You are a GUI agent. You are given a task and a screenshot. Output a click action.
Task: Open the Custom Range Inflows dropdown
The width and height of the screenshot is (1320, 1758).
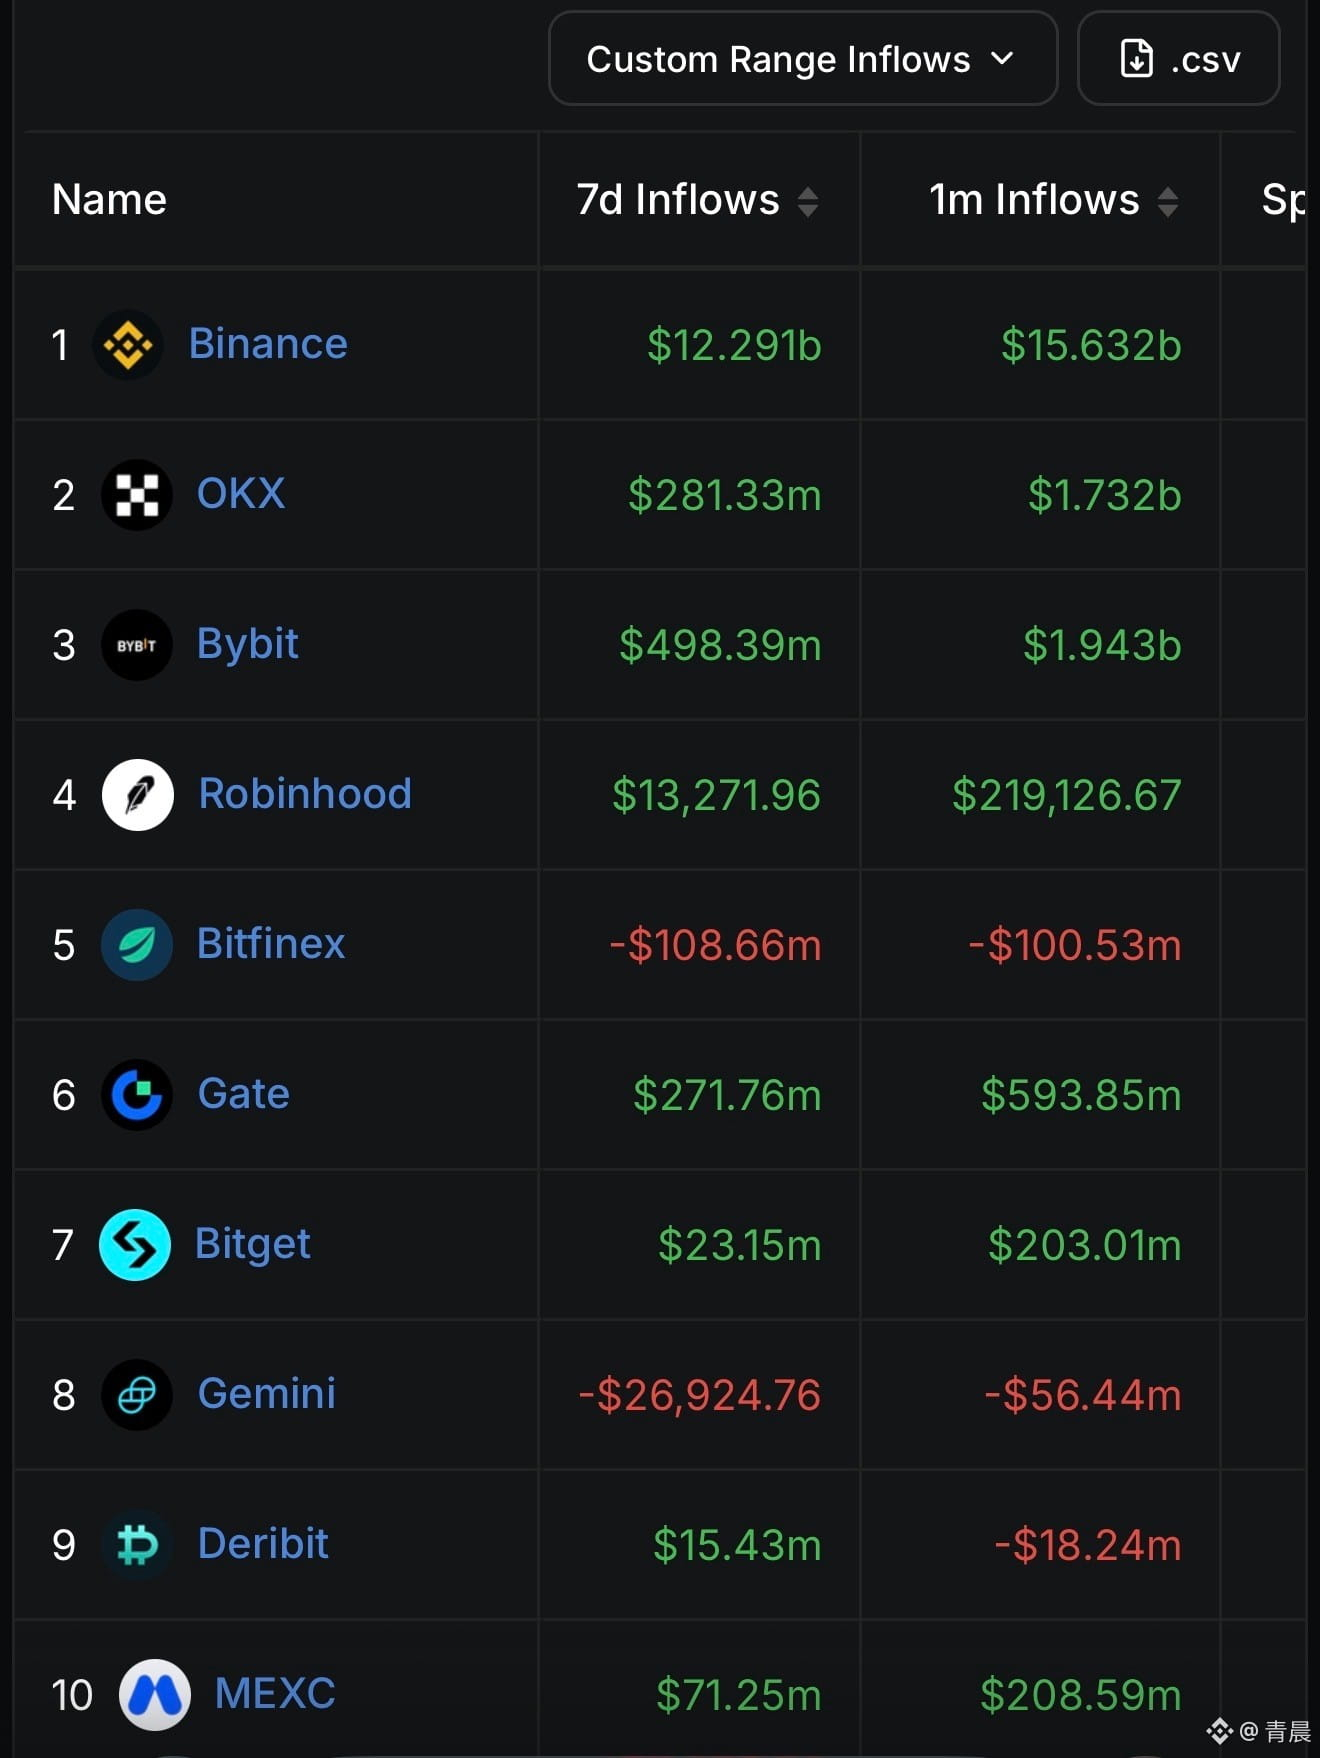(803, 58)
